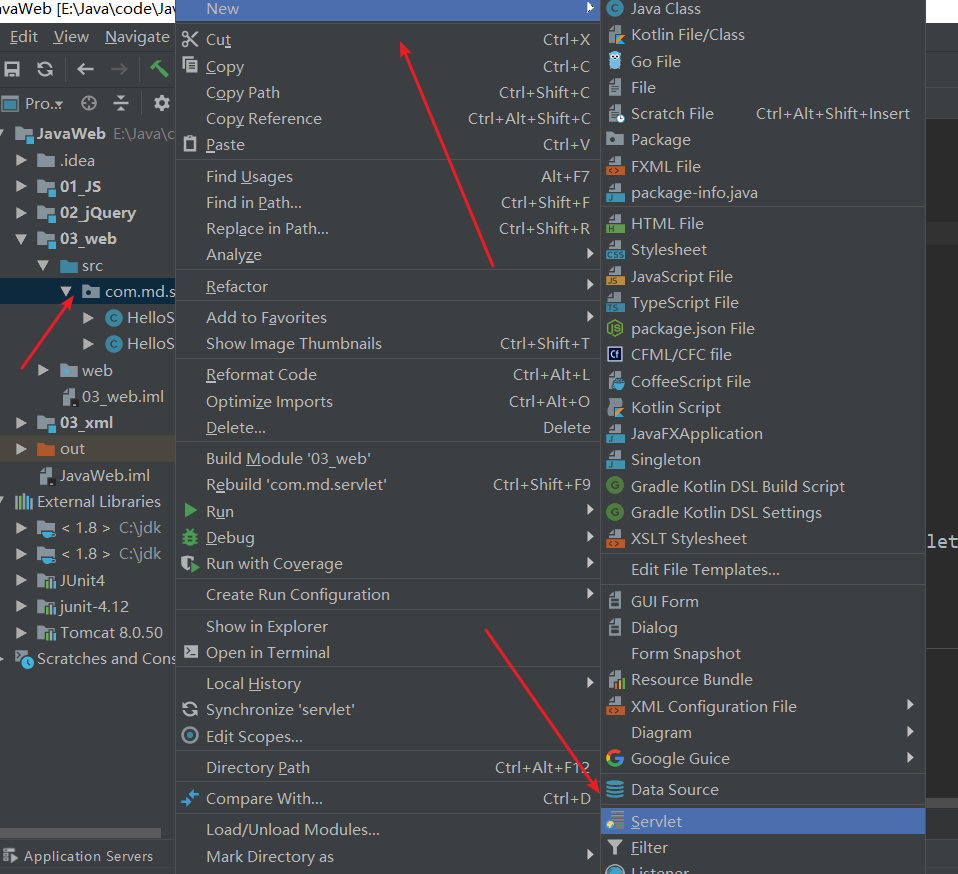958x874 pixels.
Task: Click the Compare With arrows icon
Action: click(190, 798)
